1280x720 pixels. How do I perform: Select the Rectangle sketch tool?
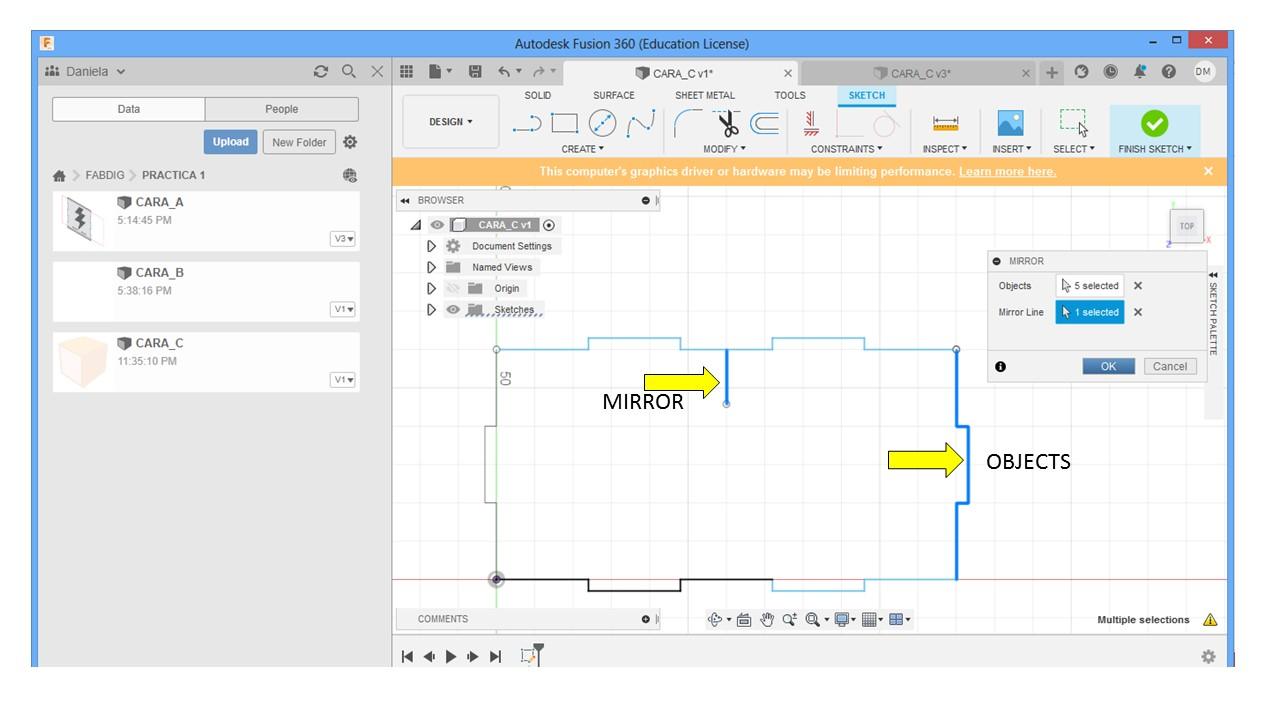(x=565, y=123)
